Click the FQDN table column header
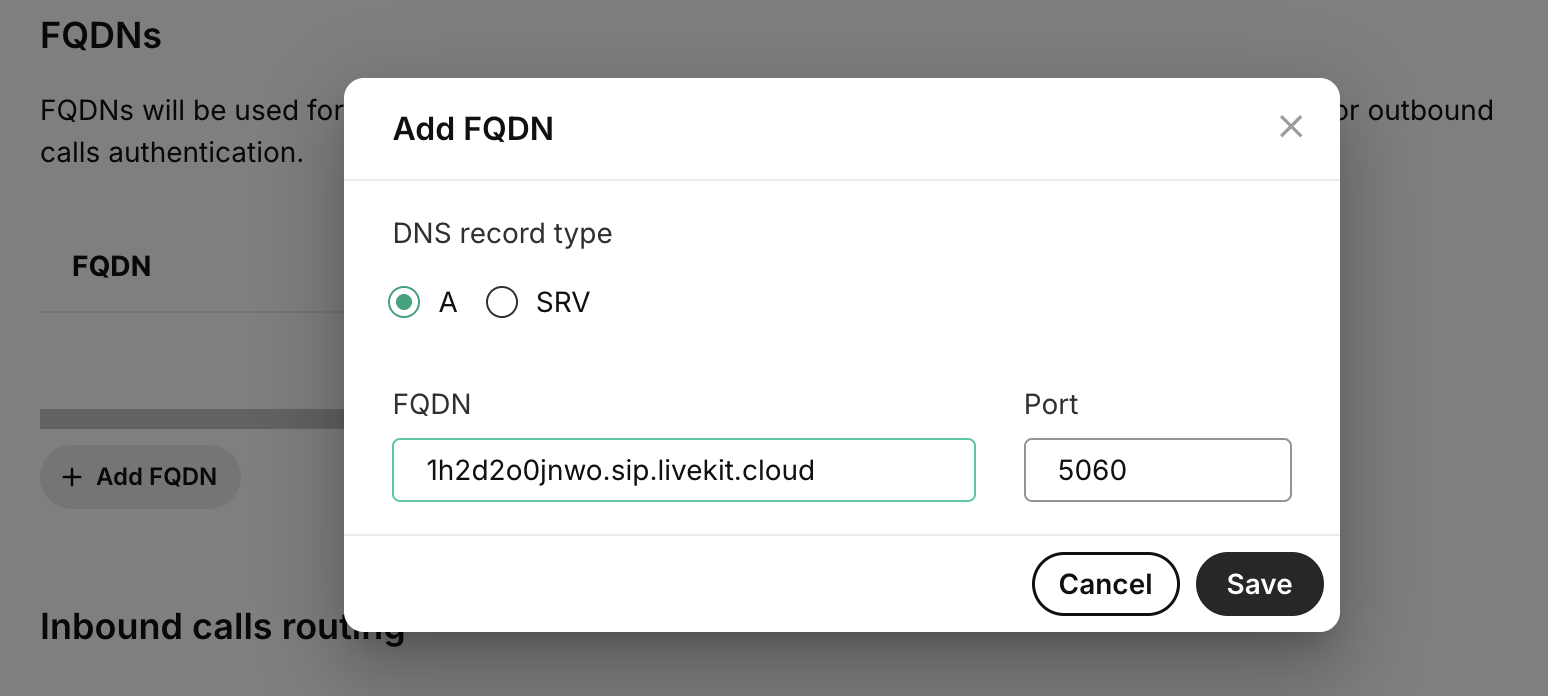Viewport: 1548px width, 696px height. 112,266
